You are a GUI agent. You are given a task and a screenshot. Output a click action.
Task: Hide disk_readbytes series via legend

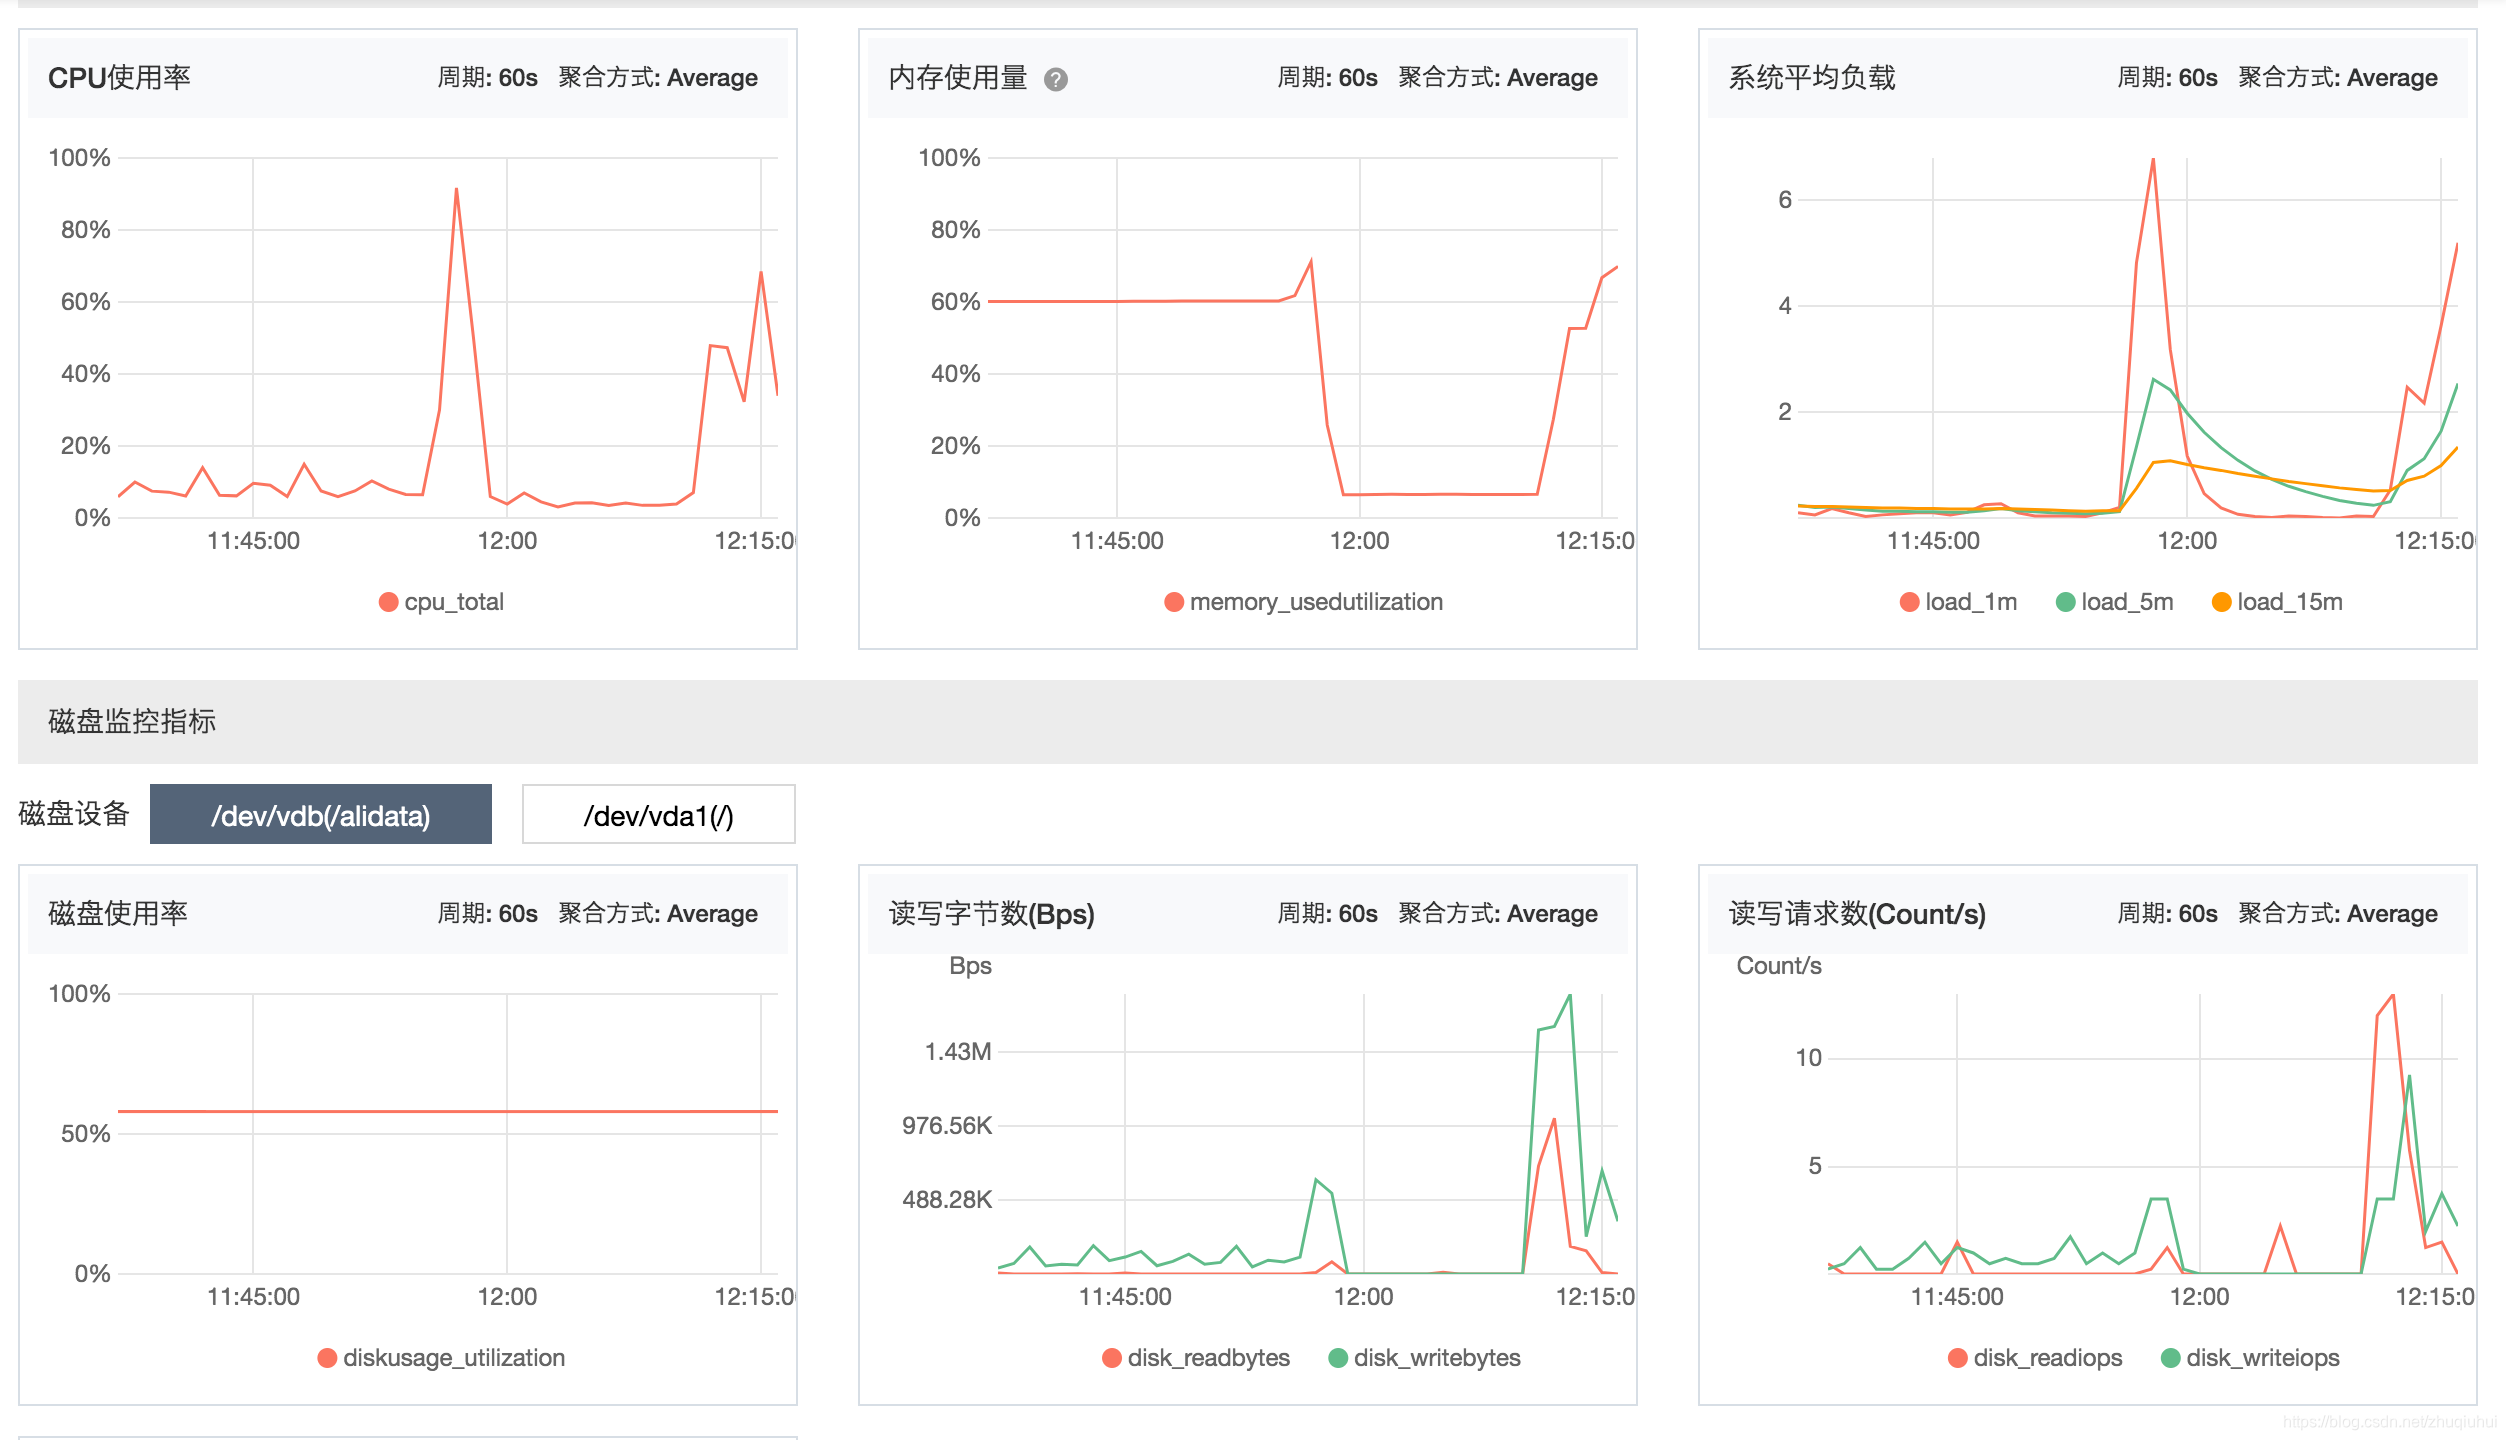tap(1111, 1358)
